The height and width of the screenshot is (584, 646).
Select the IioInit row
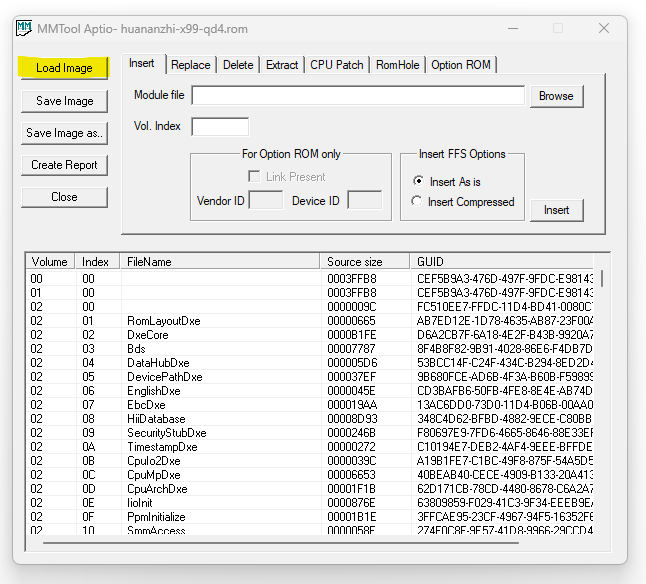(x=310, y=503)
